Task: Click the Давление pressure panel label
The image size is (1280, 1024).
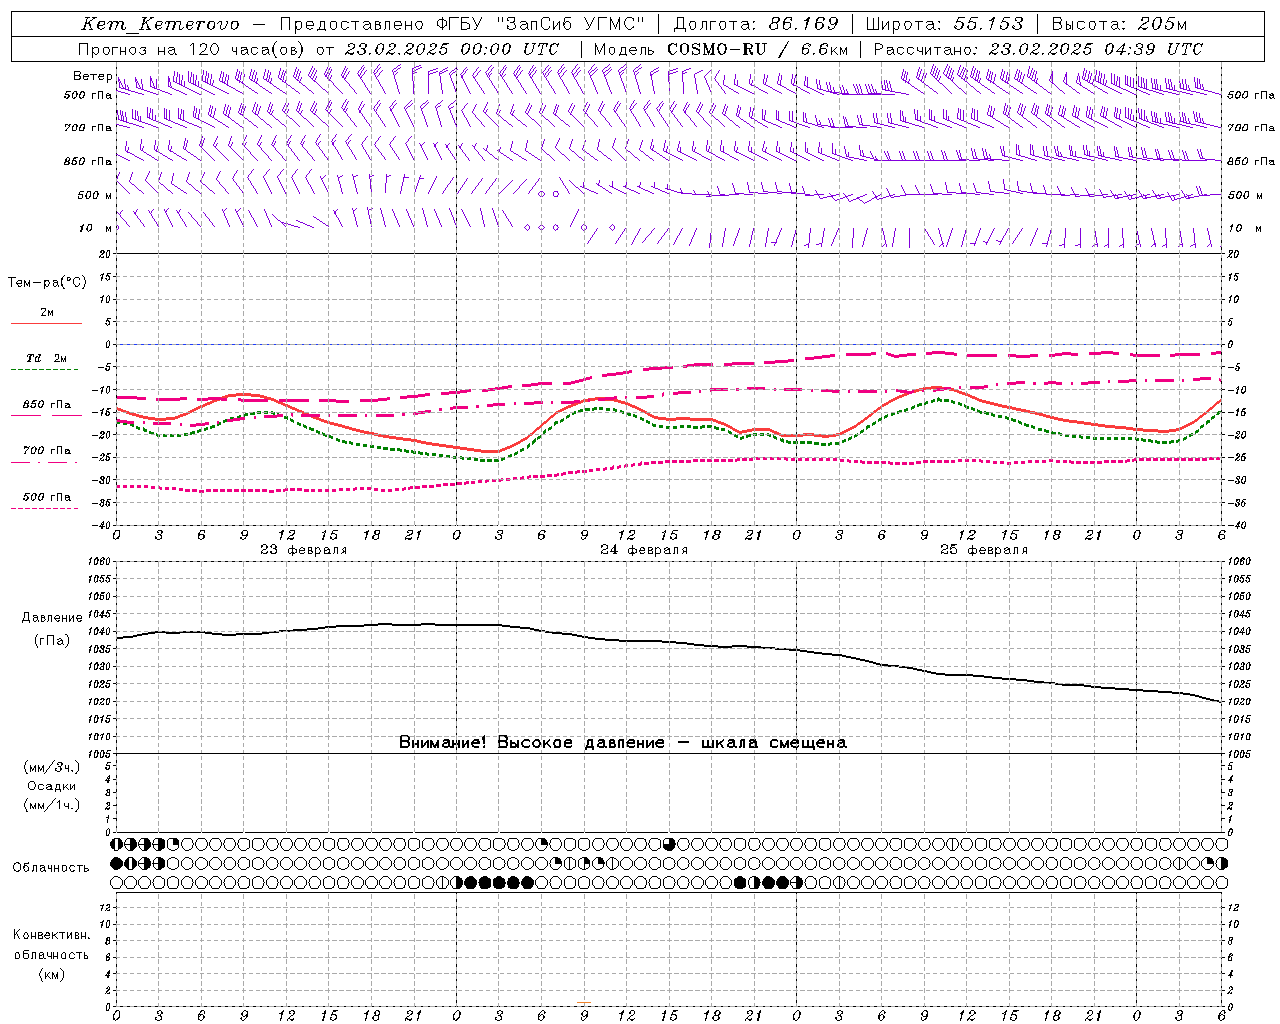Action: click(52, 618)
